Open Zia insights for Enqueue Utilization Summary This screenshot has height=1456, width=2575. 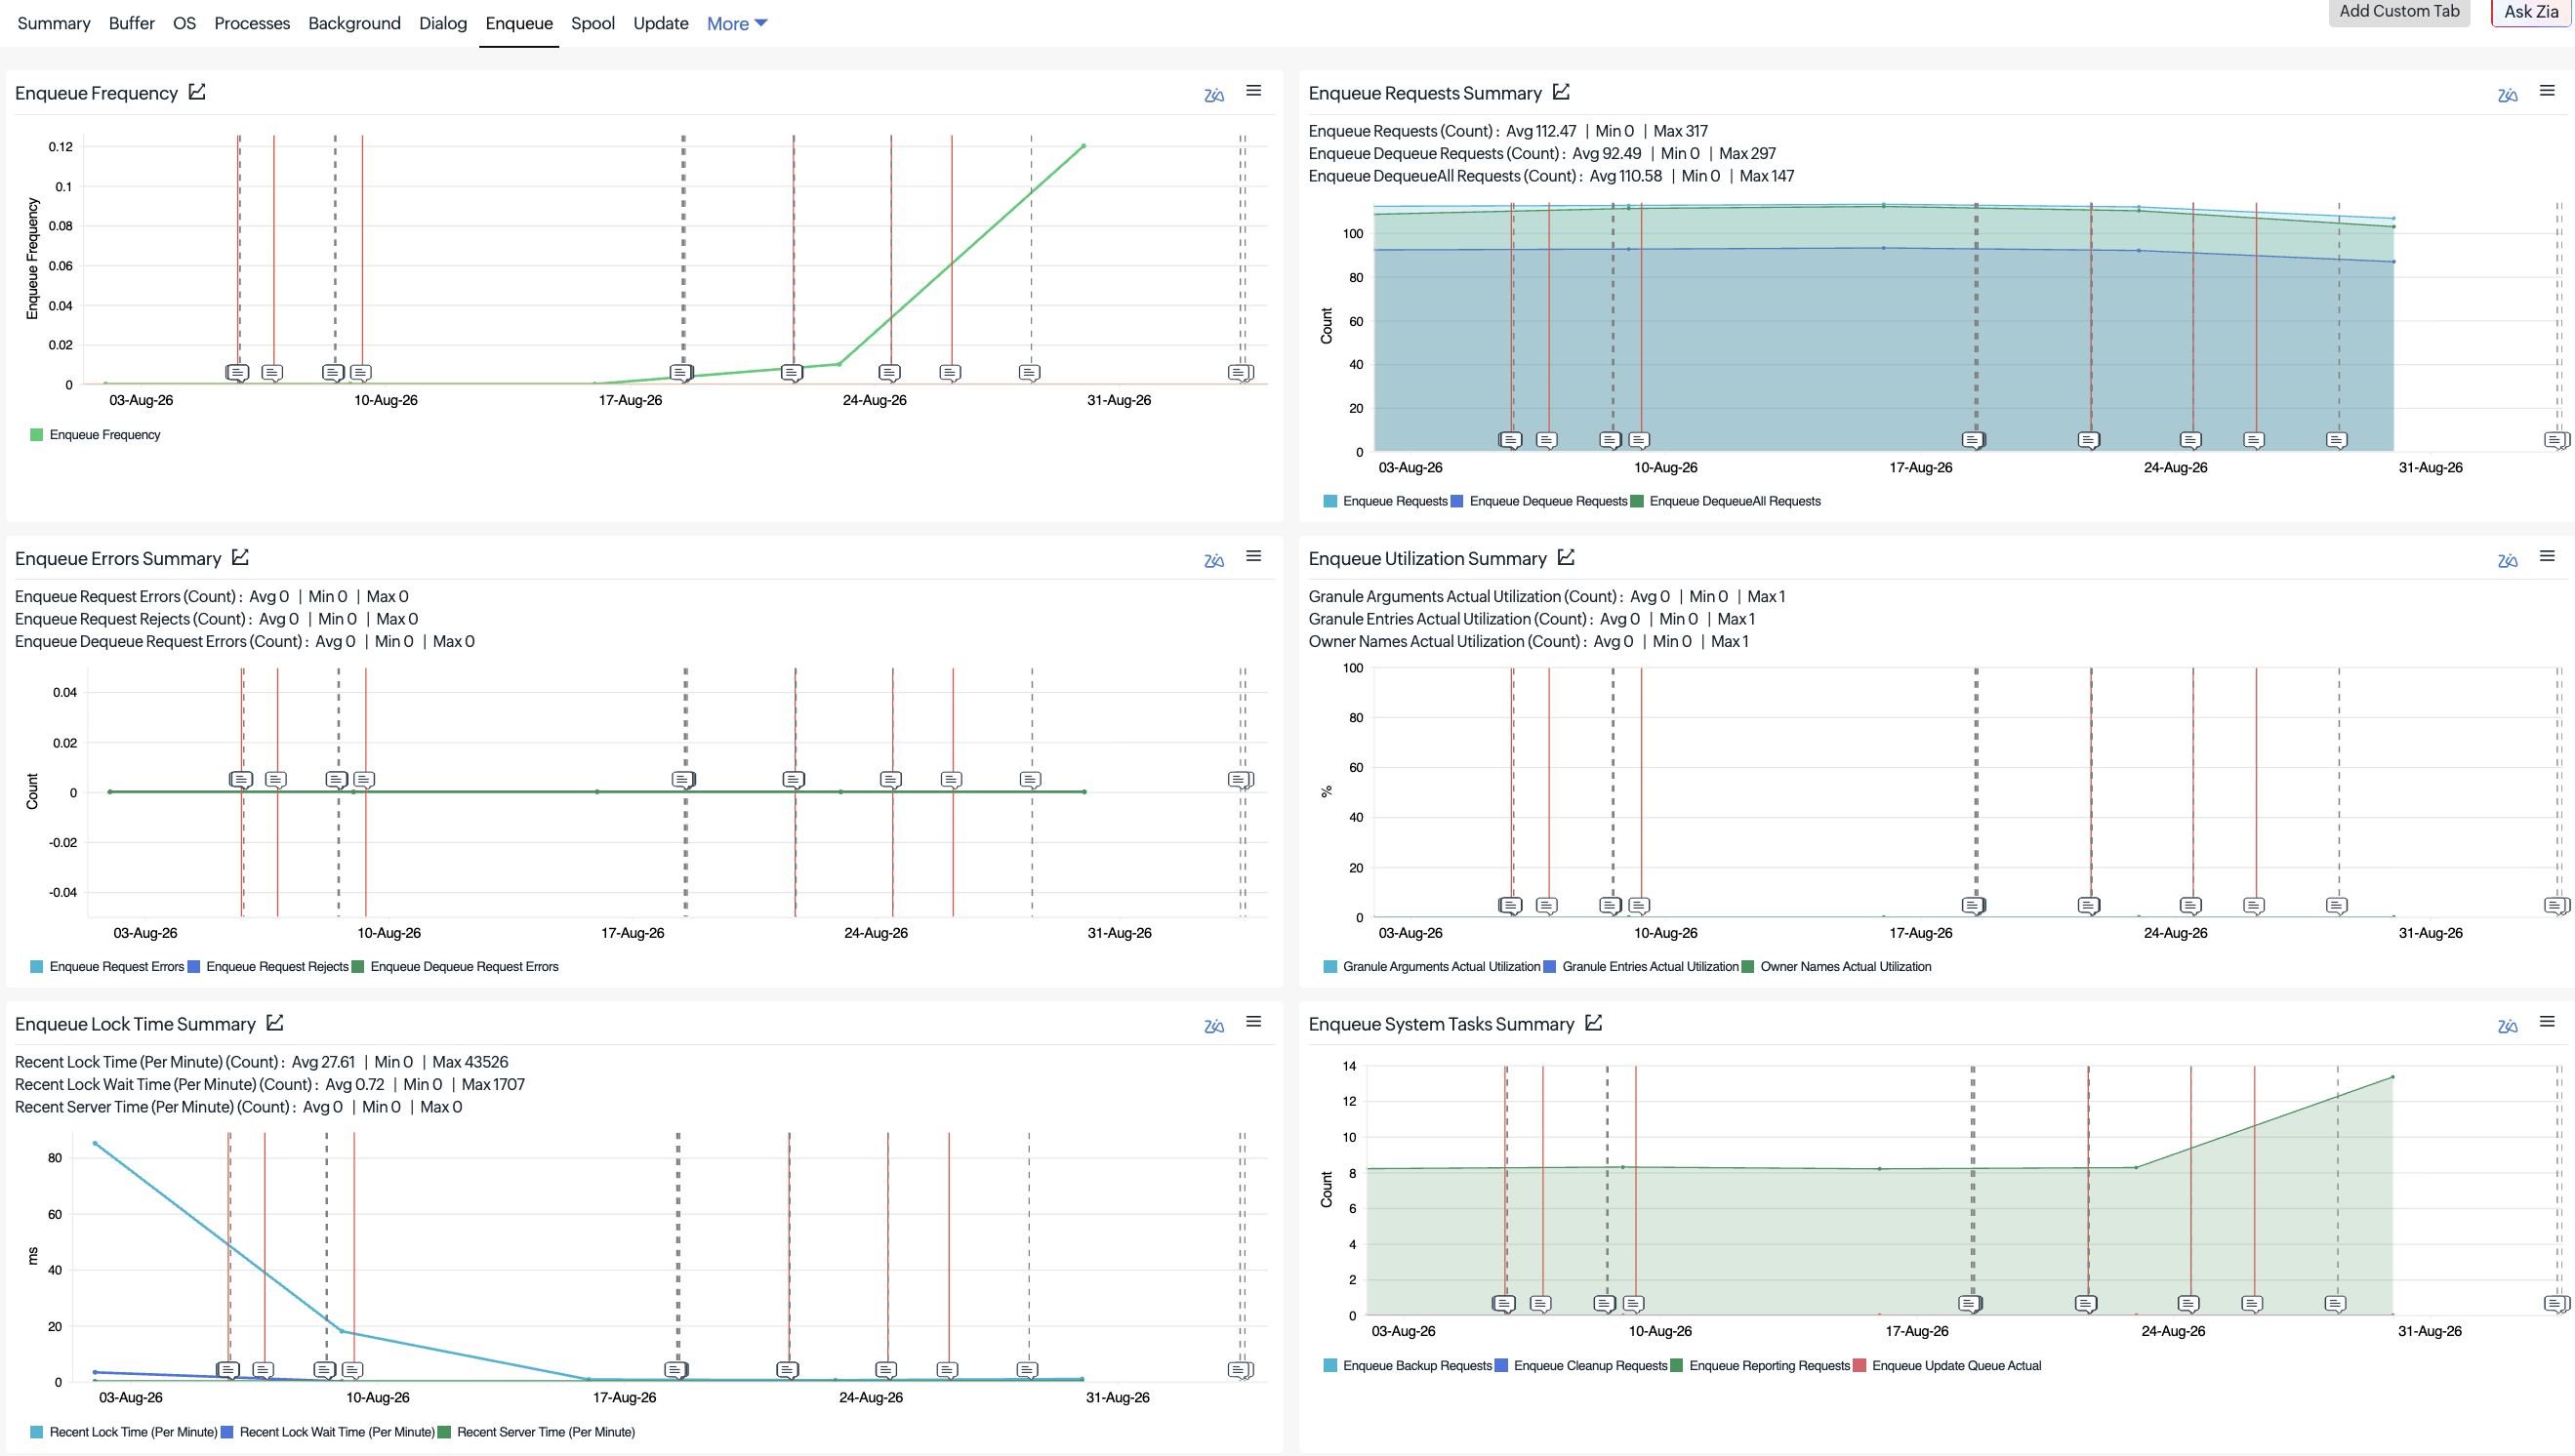(2507, 560)
